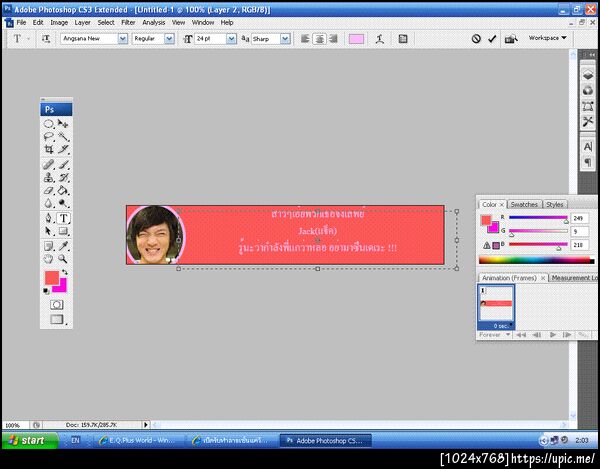Play the animation
Viewport: 600px width, 469px height.
[553, 335]
